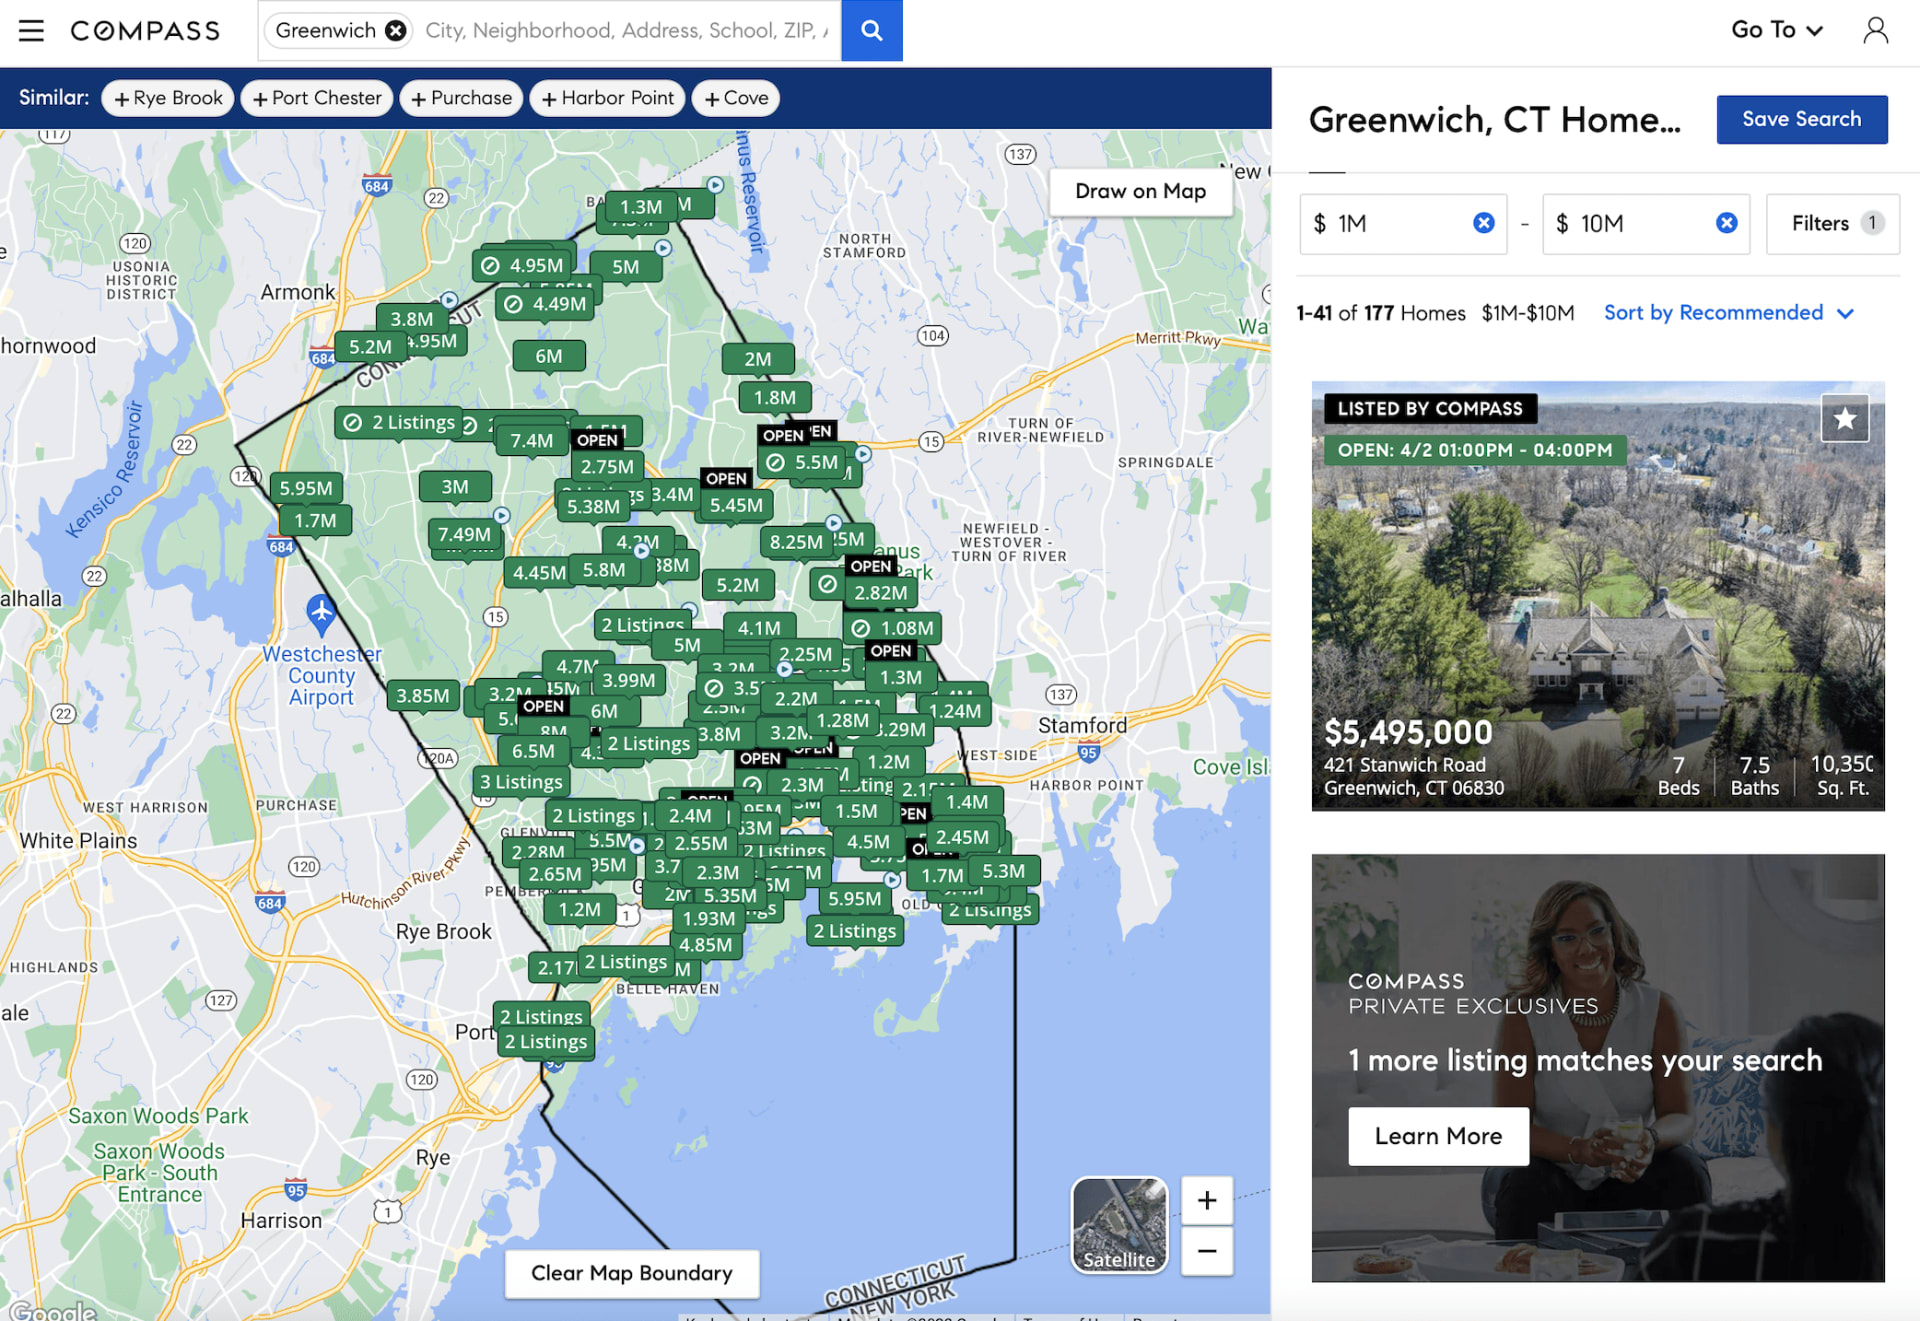Image resolution: width=1920 pixels, height=1321 pixels.
Task: Select the 3.99M map marker
Action: click(x=629, y=681)
